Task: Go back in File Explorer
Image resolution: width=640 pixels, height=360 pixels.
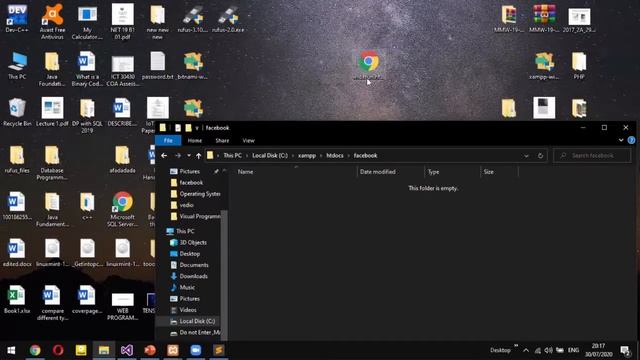Action: pos(164,156)
